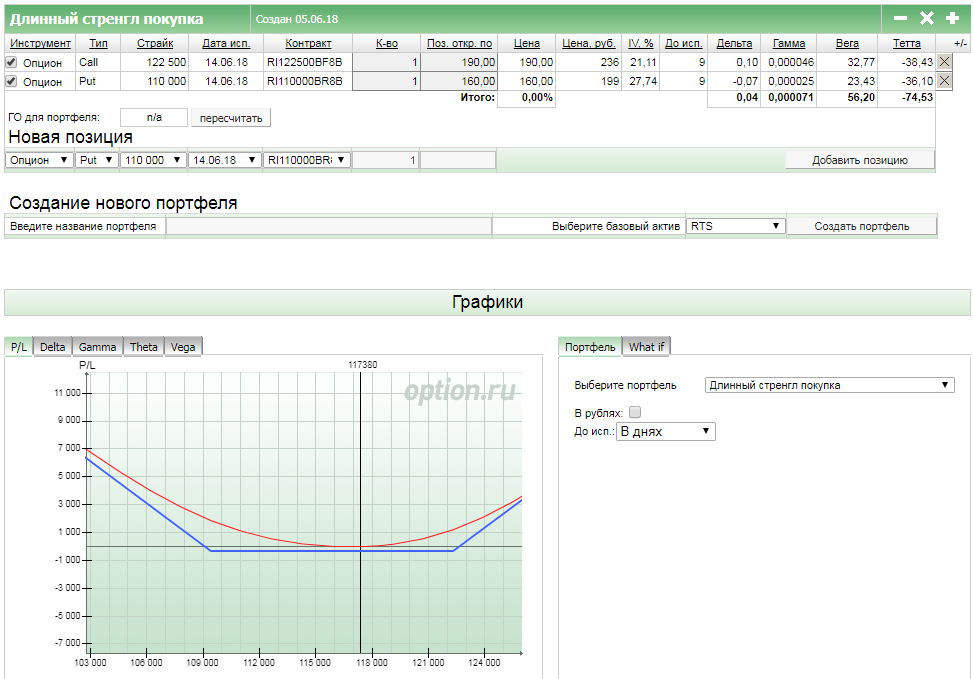Click the X icon in portfolio header

(x=926, y=18)
